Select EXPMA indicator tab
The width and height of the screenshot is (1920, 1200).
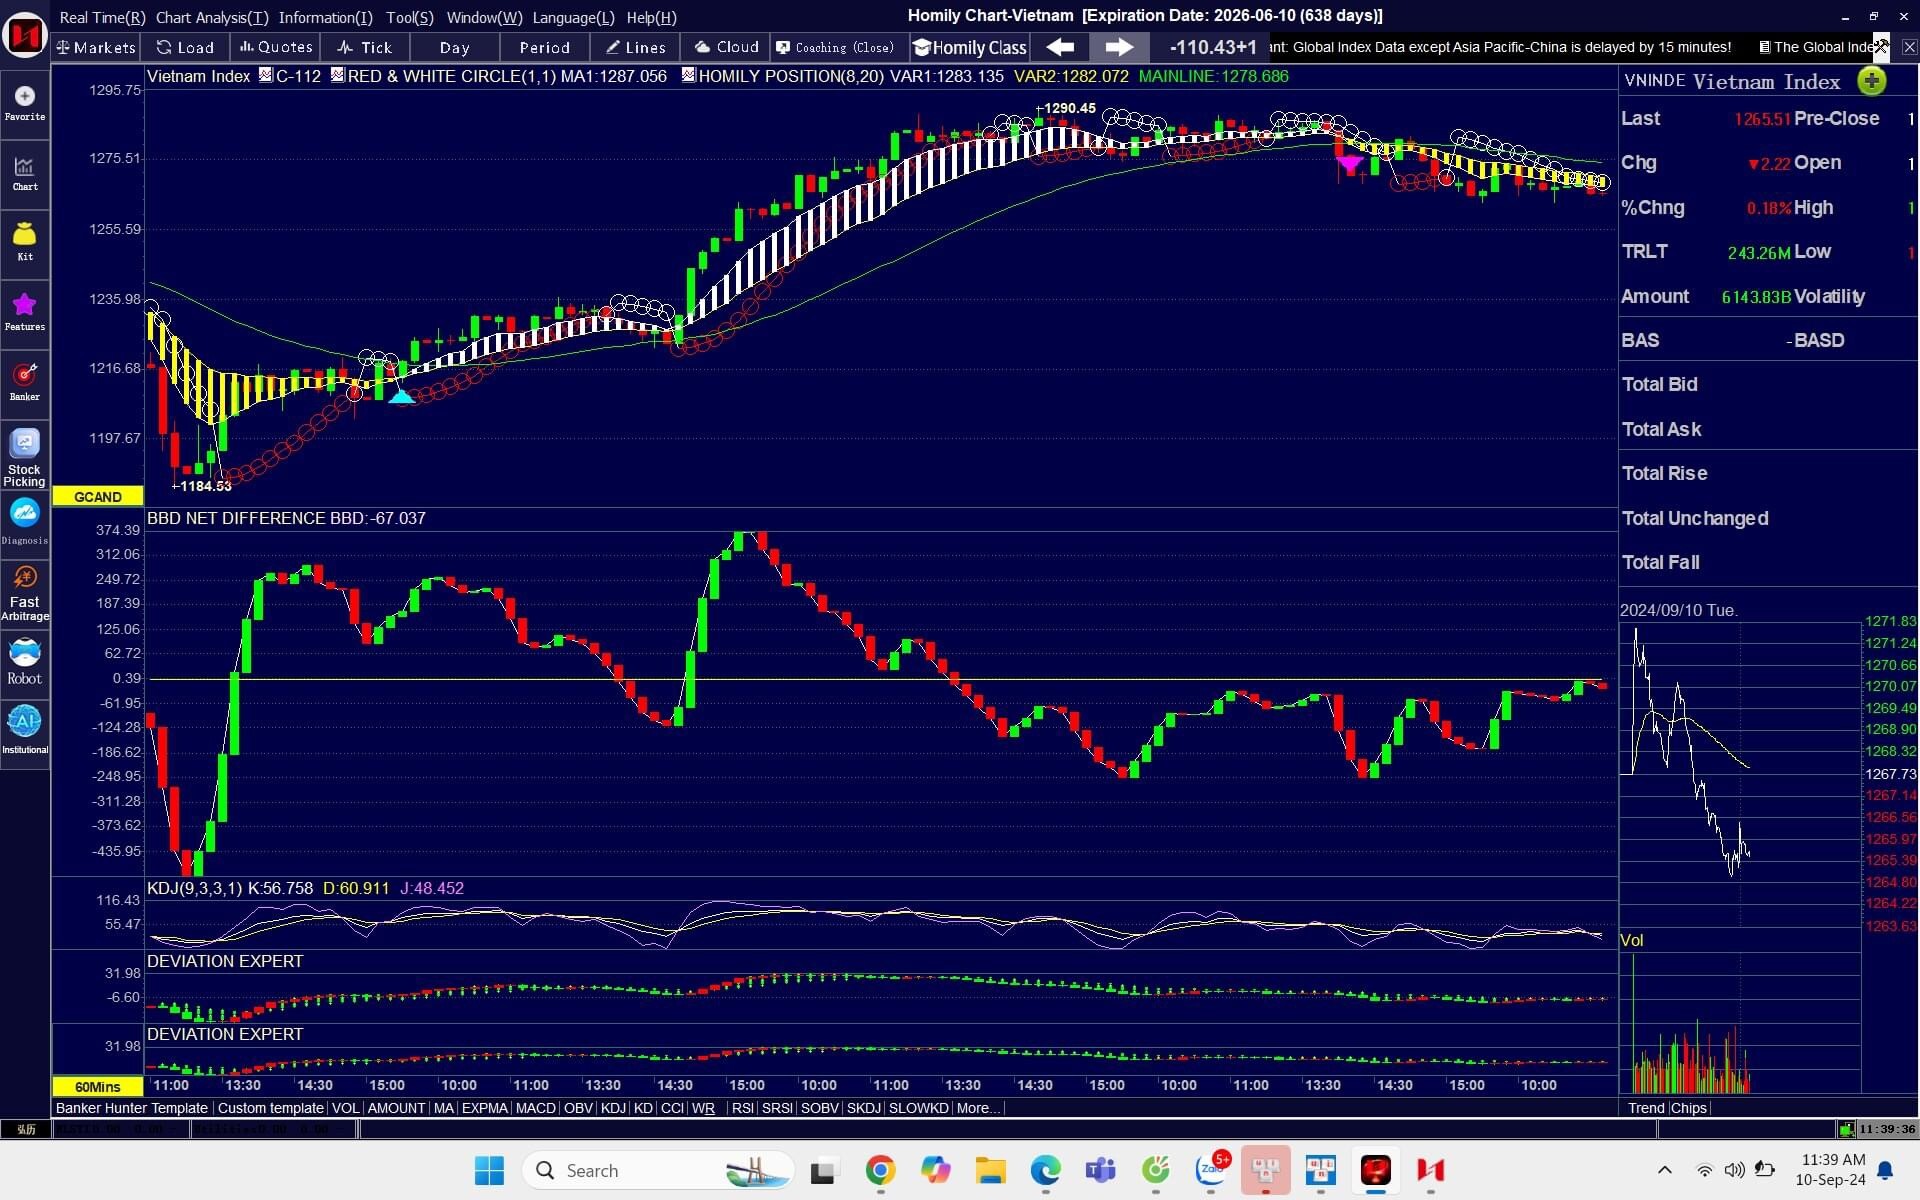click(484, 1108)
